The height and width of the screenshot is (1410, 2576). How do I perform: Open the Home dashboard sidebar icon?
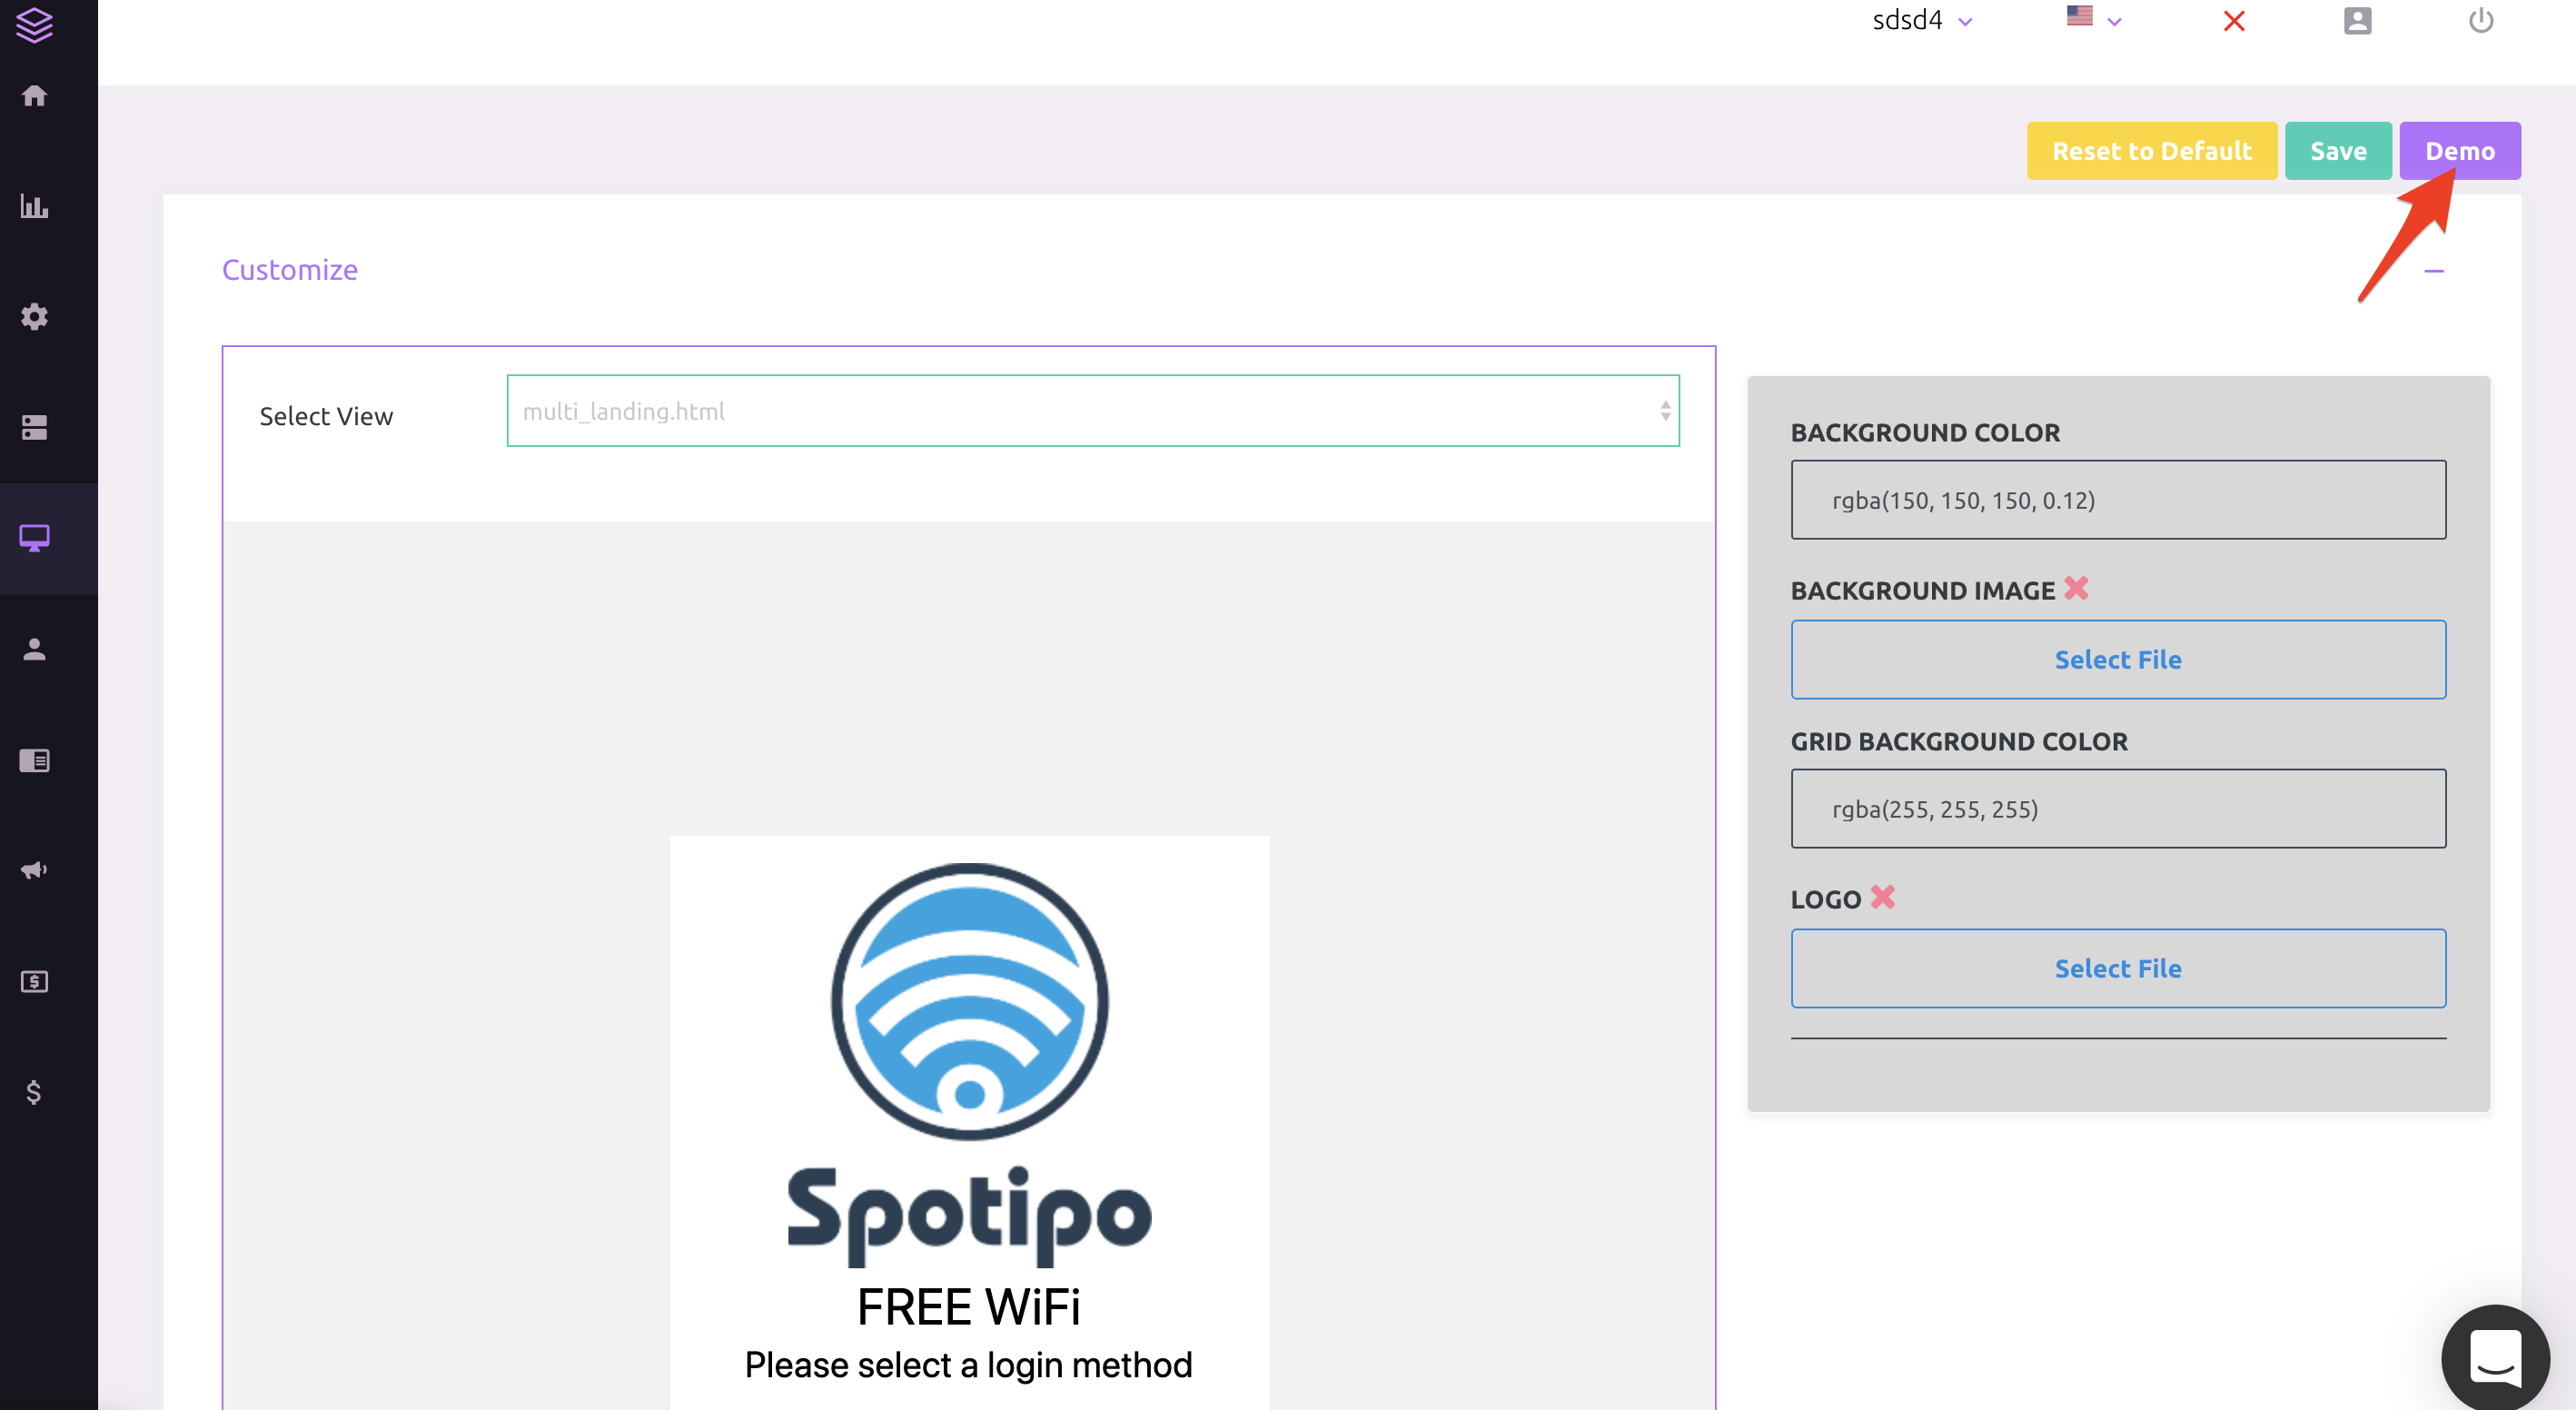tap(34, 96)
